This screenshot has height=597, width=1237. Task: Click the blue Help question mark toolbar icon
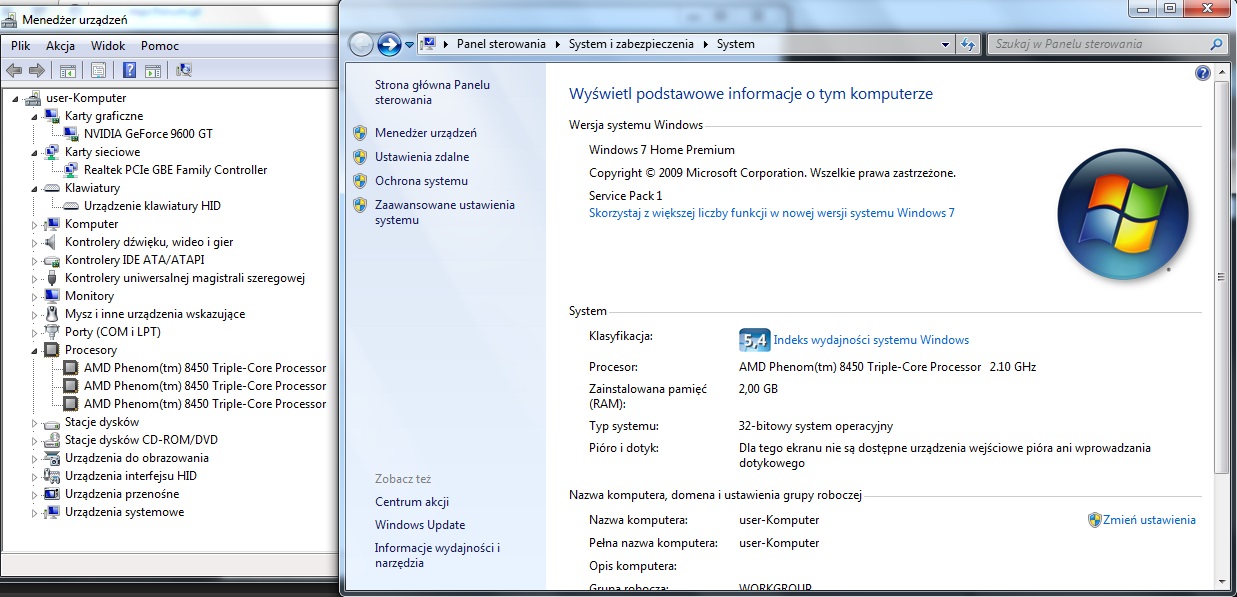(129, 70)
